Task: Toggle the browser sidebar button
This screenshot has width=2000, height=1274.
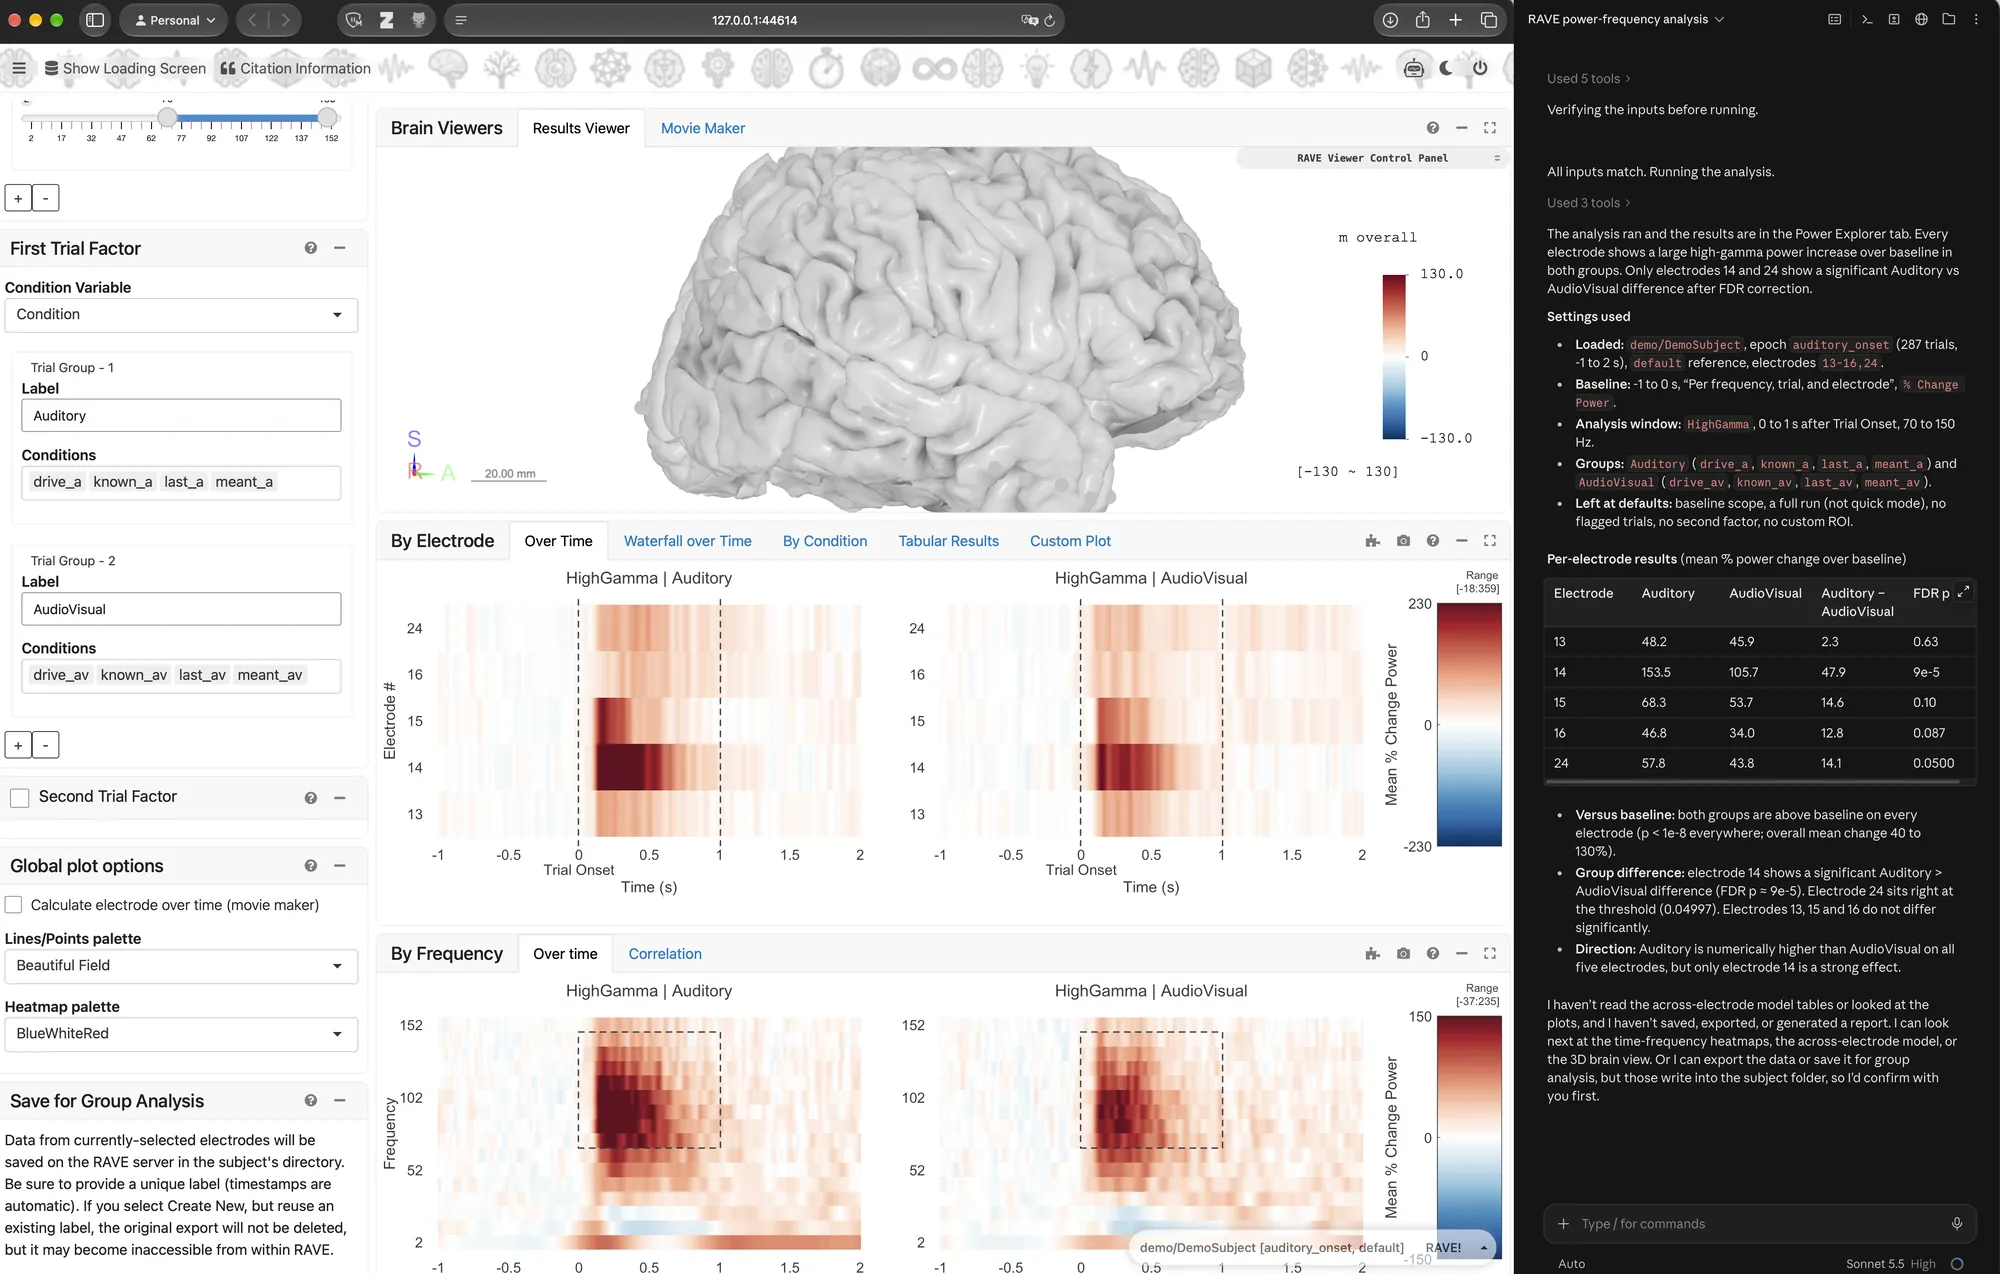Action: tap(95, 20)
